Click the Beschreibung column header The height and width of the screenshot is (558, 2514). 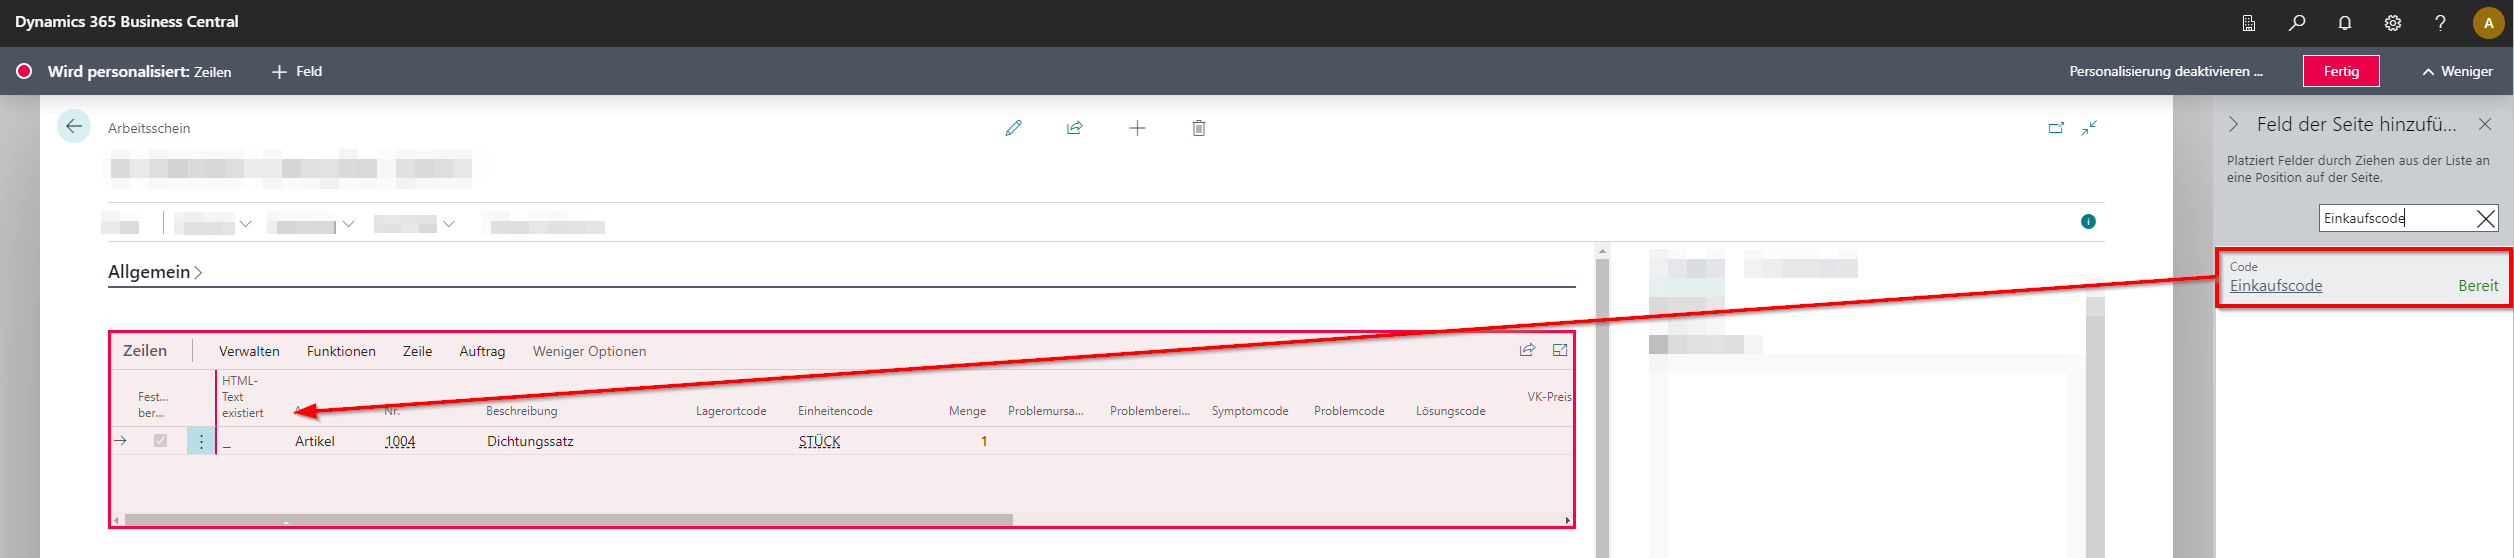[521, 411]
